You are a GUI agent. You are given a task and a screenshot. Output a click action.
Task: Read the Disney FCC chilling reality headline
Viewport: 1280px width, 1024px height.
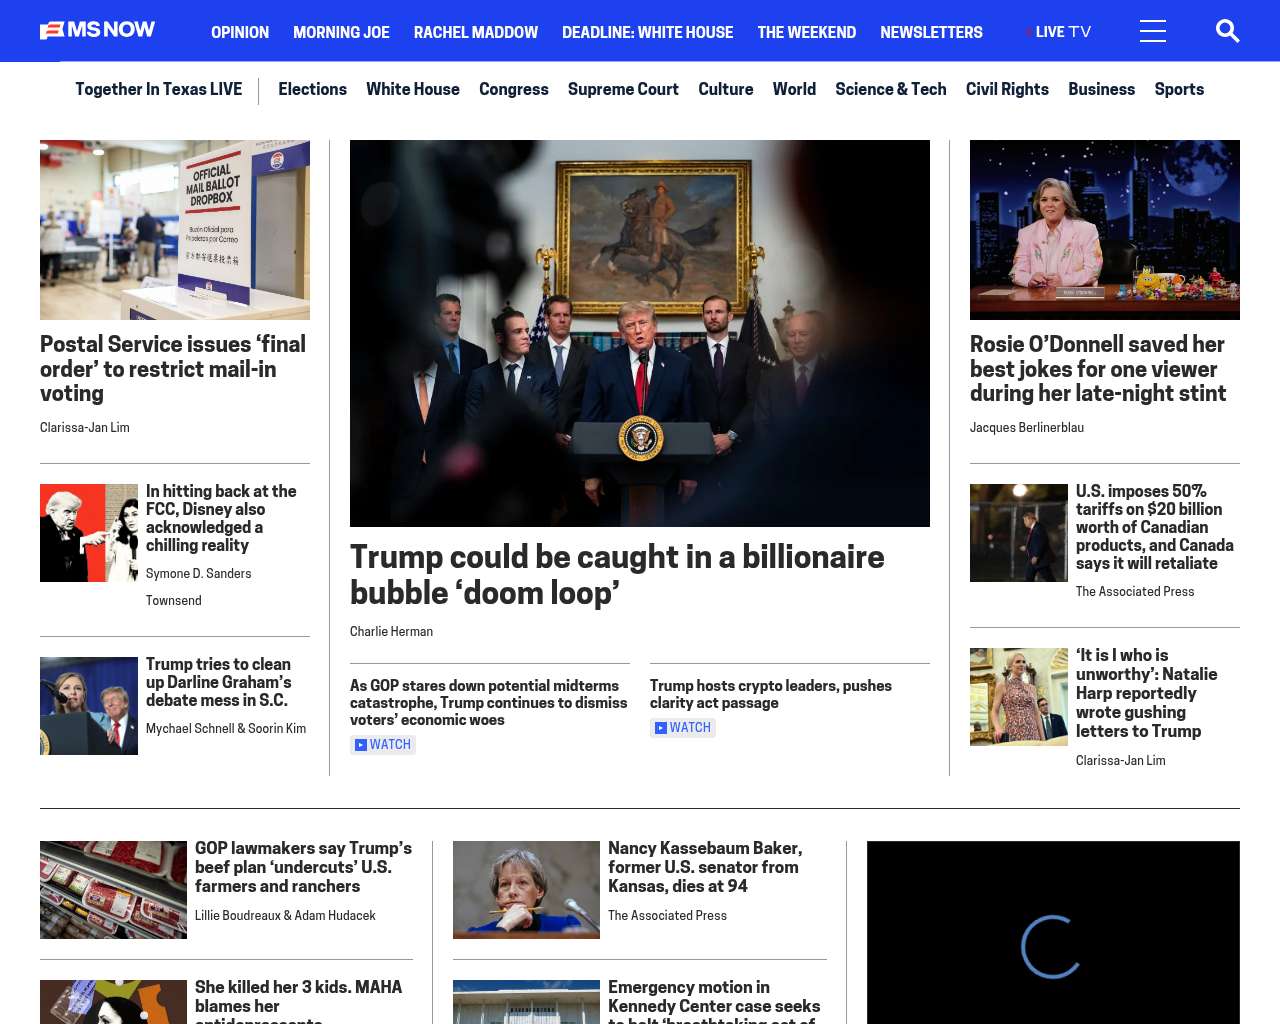click(x=221, y=518)
